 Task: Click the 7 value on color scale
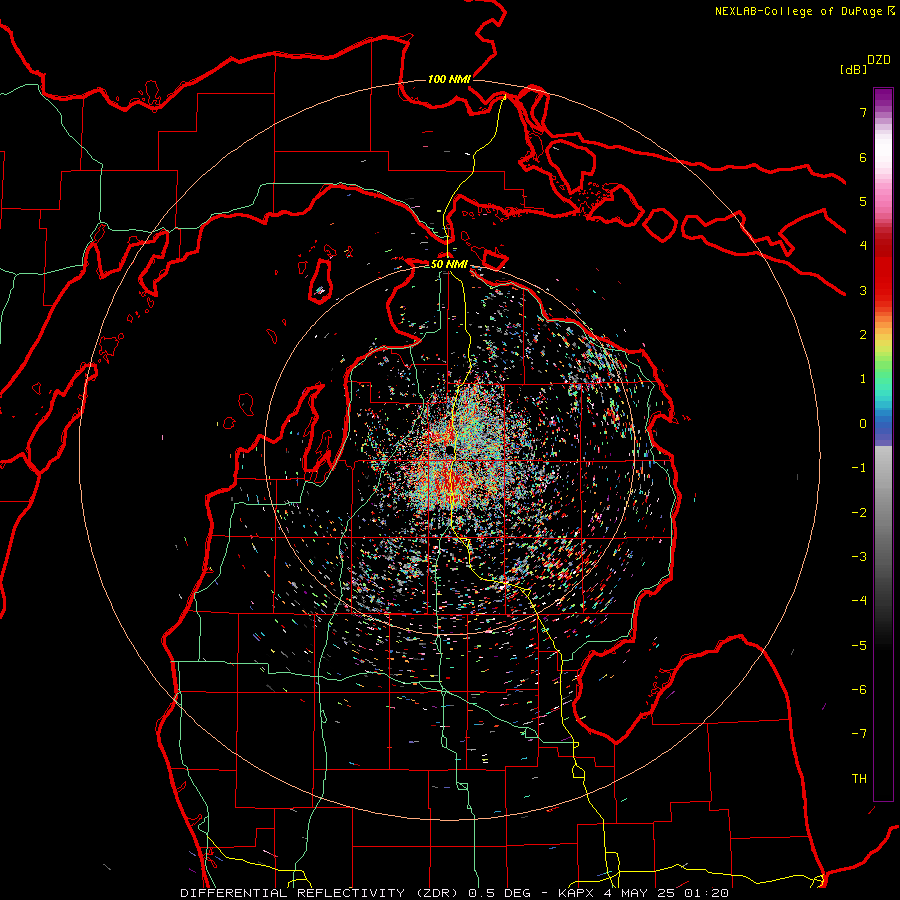[863, 112]
